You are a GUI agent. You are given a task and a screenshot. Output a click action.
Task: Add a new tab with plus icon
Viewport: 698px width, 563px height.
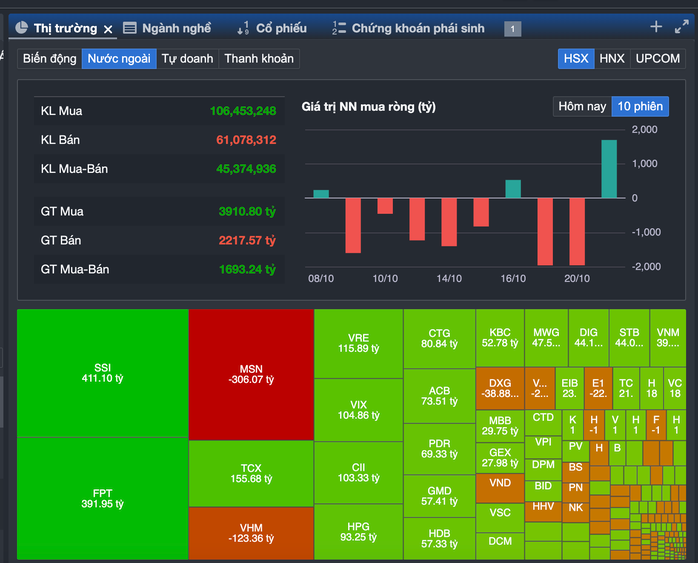click(x=656, y=27)
